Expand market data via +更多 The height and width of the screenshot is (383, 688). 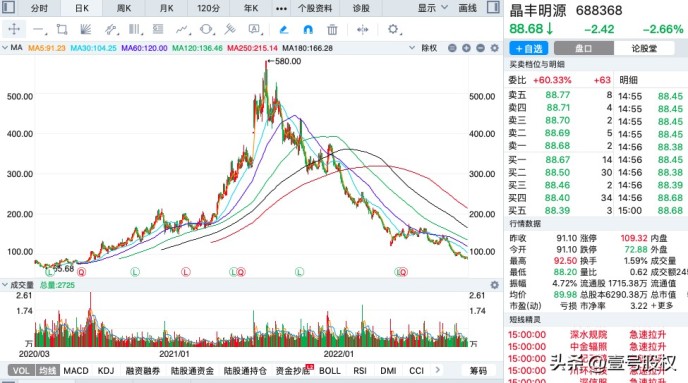662,306
